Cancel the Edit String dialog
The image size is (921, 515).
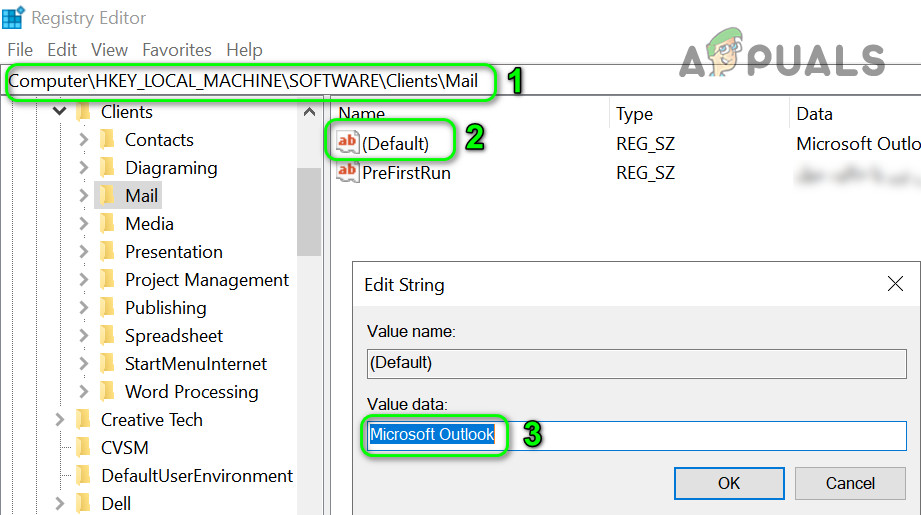point(850,483)
